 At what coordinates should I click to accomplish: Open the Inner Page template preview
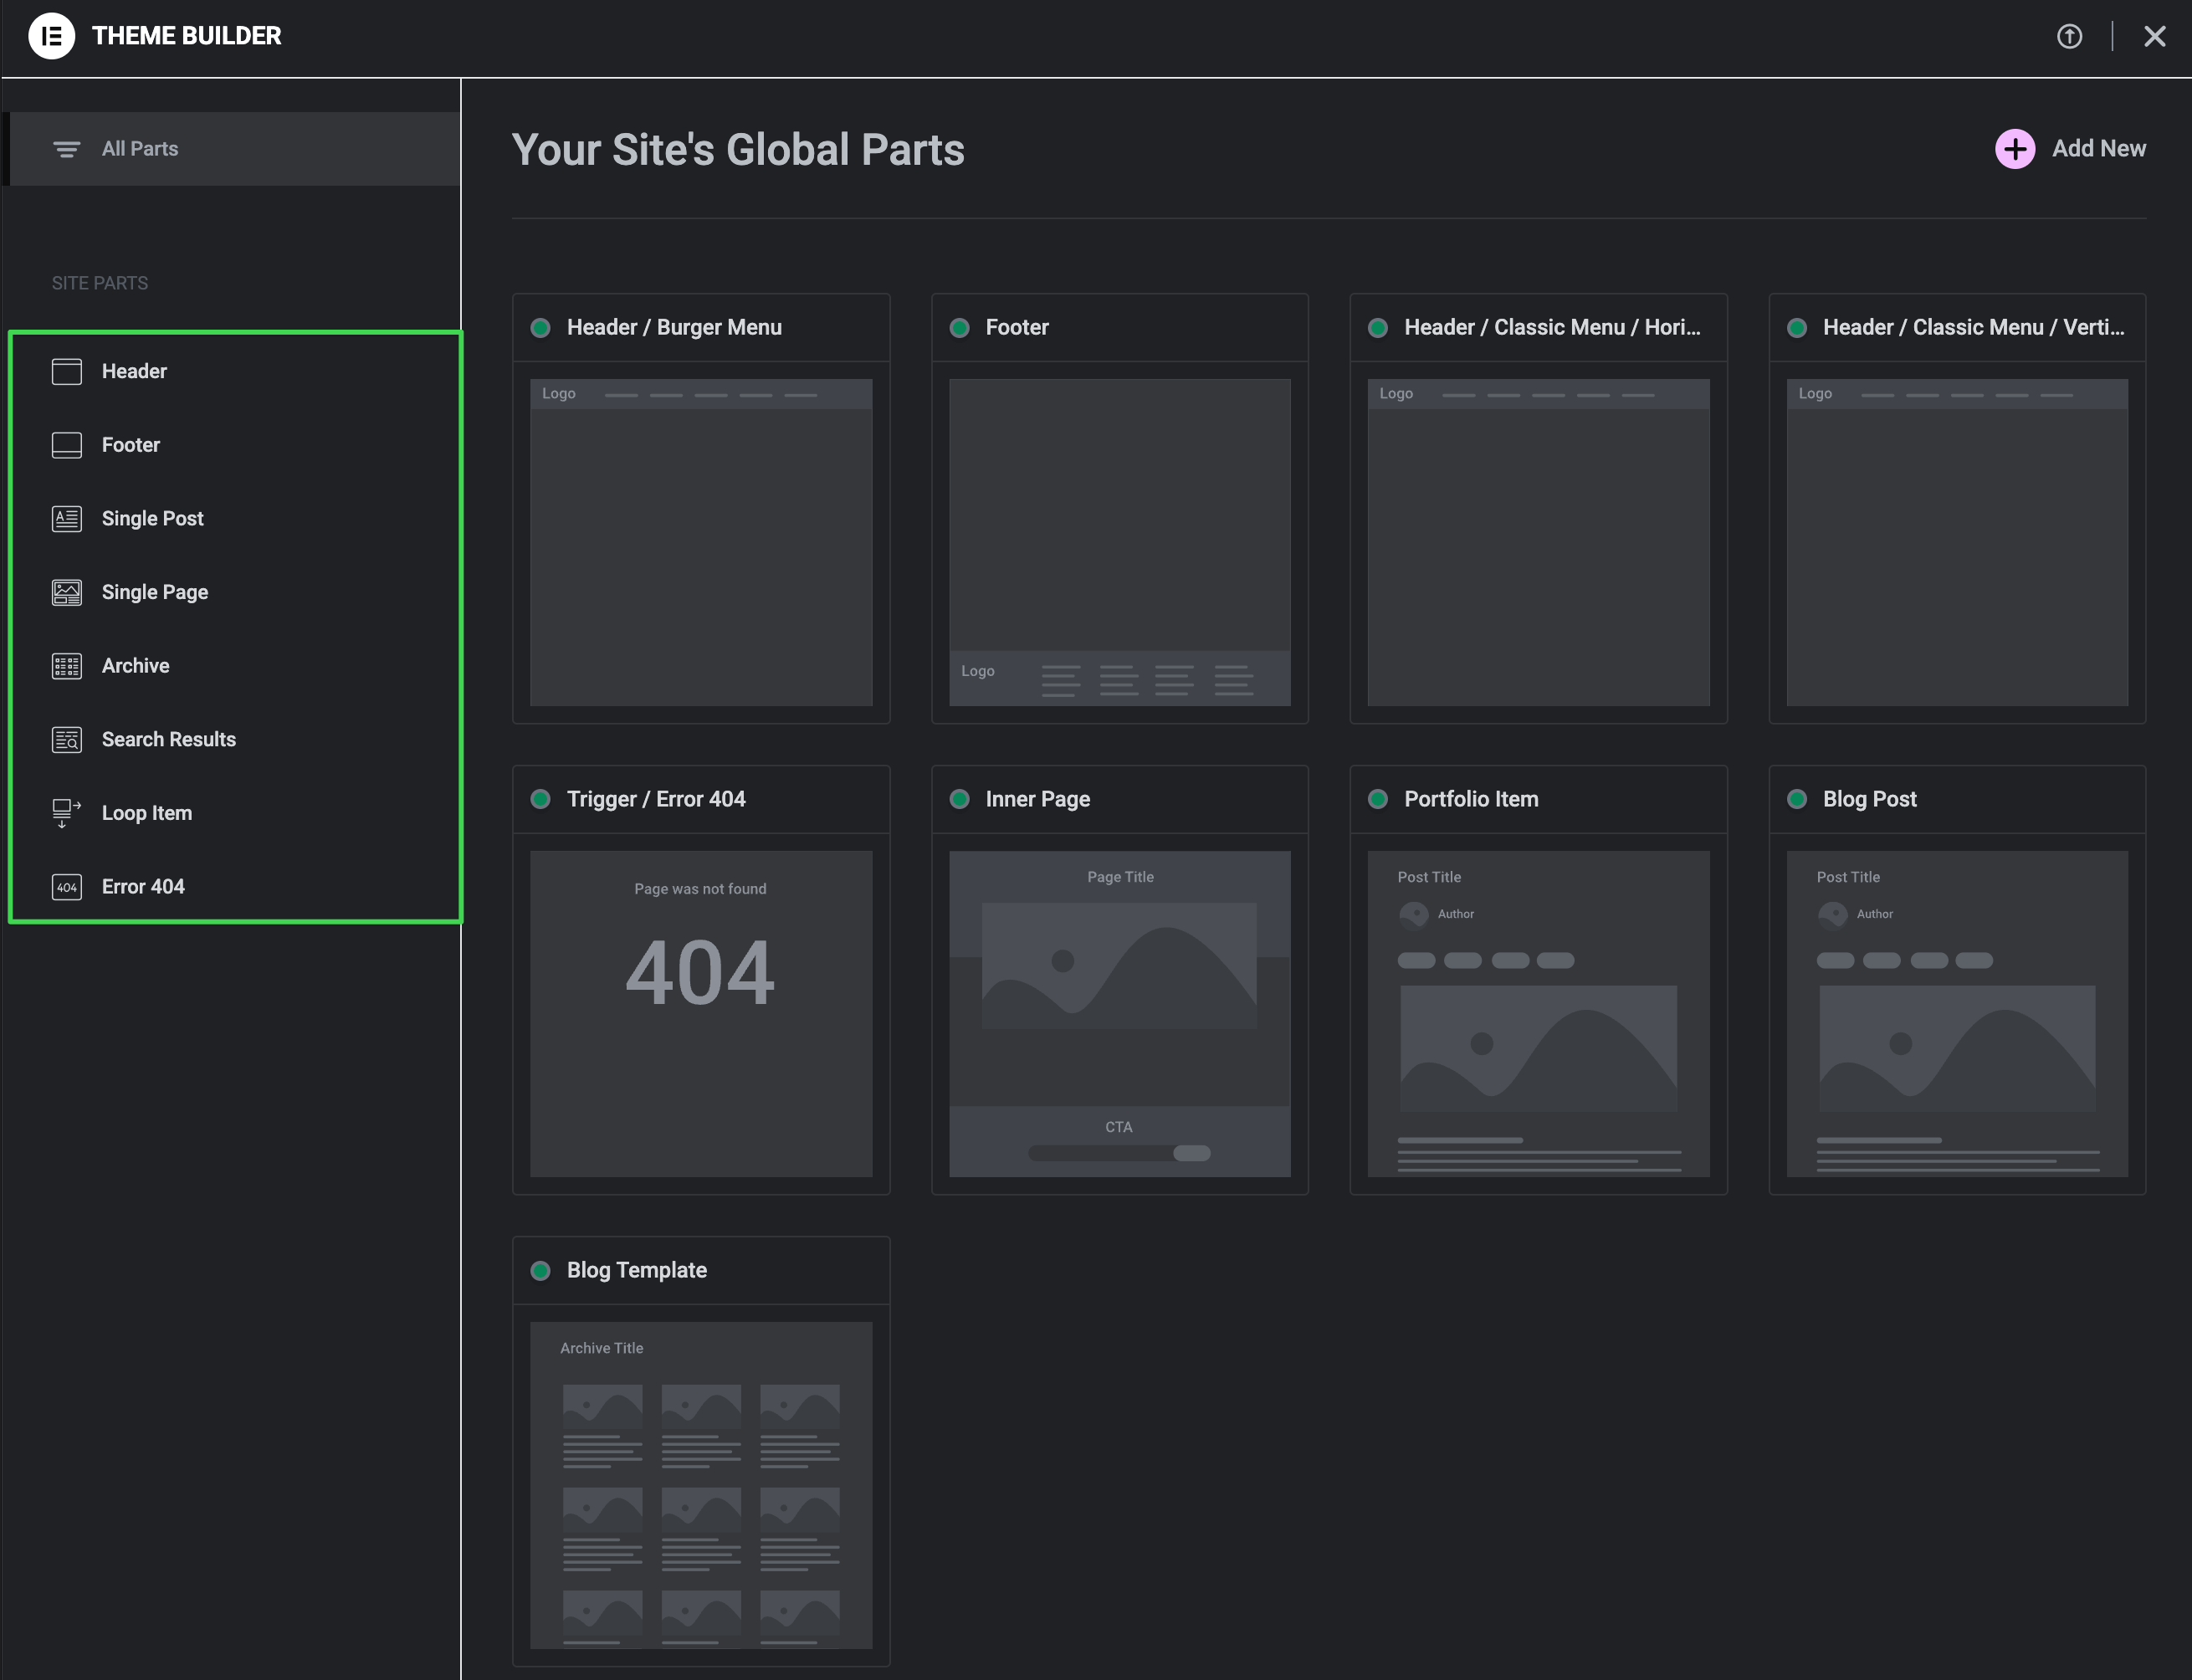[1119, 1013]
